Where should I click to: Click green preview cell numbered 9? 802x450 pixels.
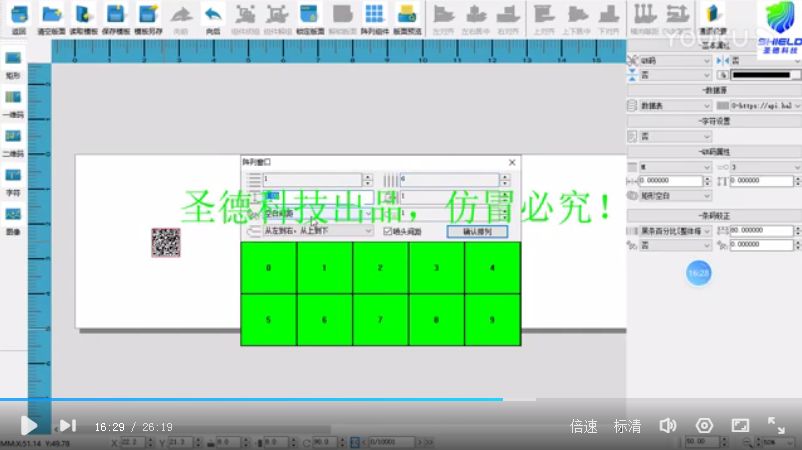(x=493, y=320)
